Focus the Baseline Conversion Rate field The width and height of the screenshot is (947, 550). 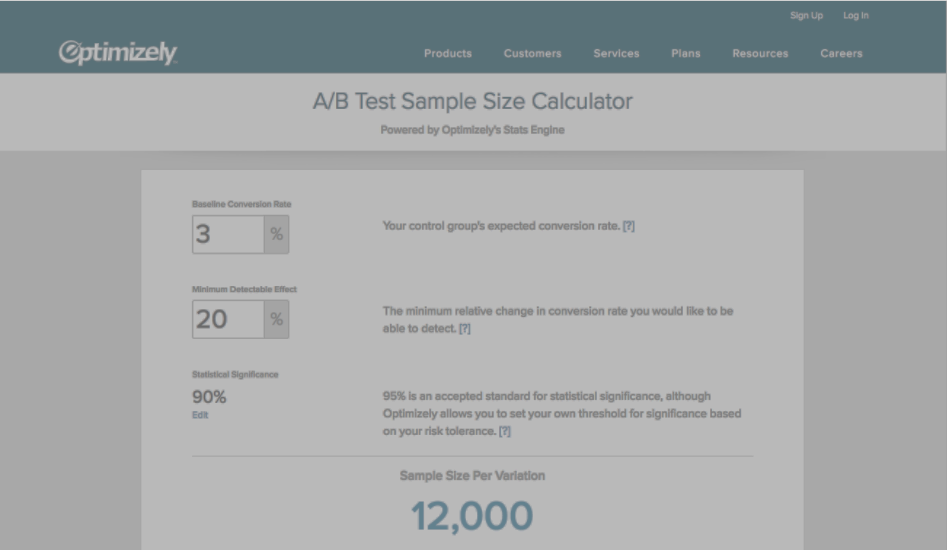[228, 234]
